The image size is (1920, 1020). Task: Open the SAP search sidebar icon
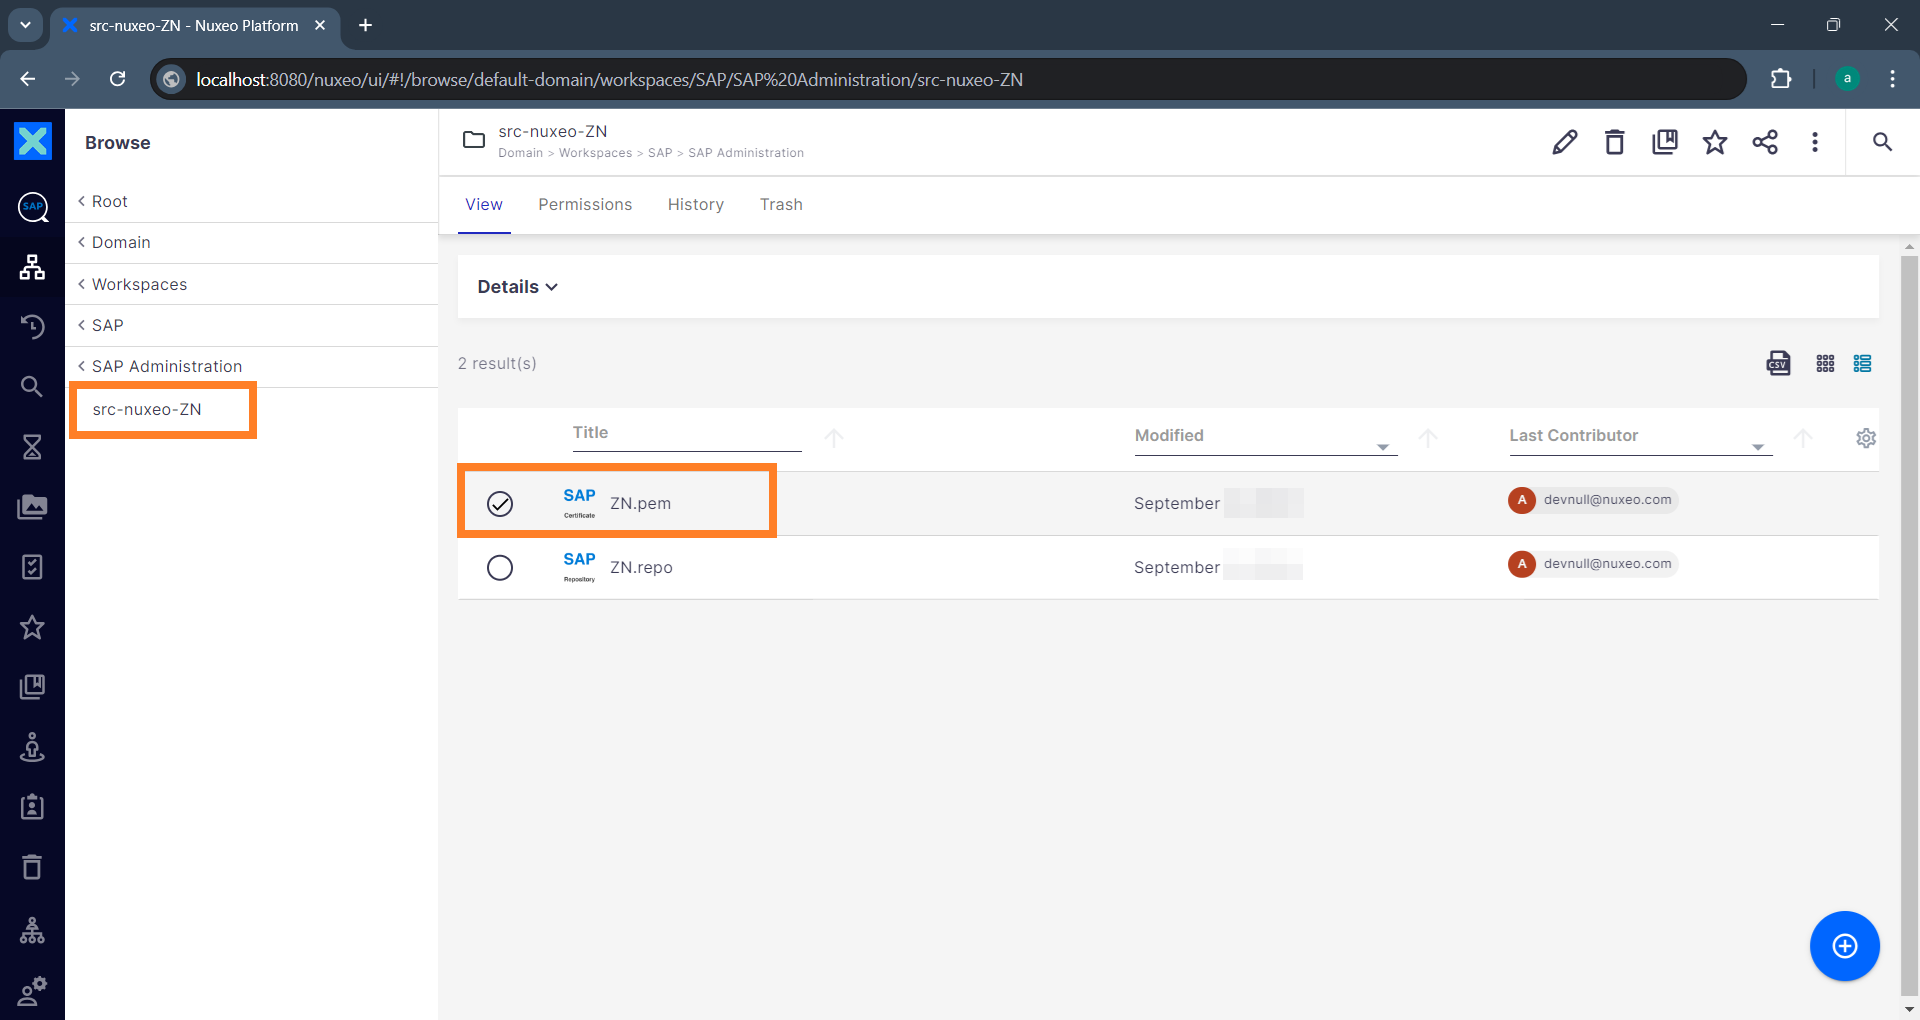[32, 207]
